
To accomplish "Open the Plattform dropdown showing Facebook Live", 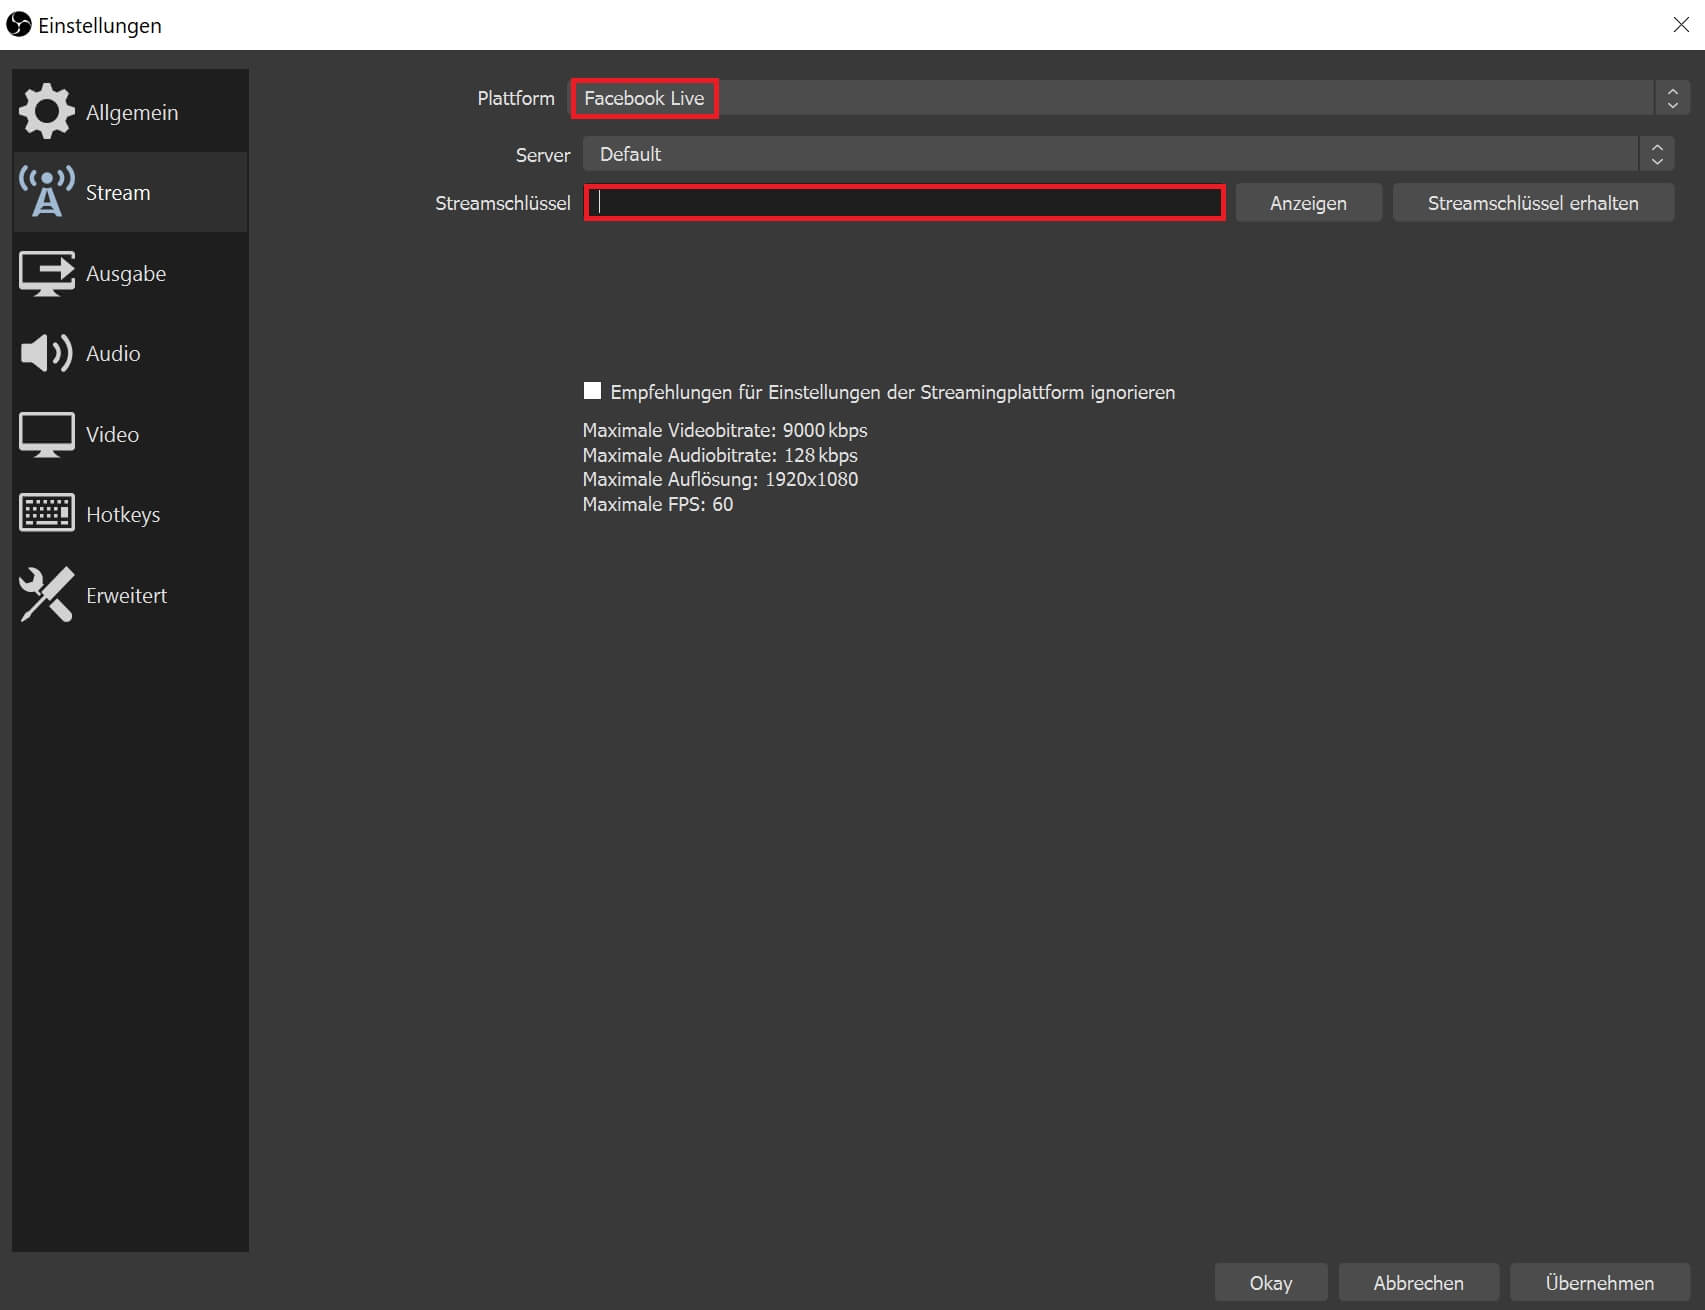I will (x=1110, y=98).
